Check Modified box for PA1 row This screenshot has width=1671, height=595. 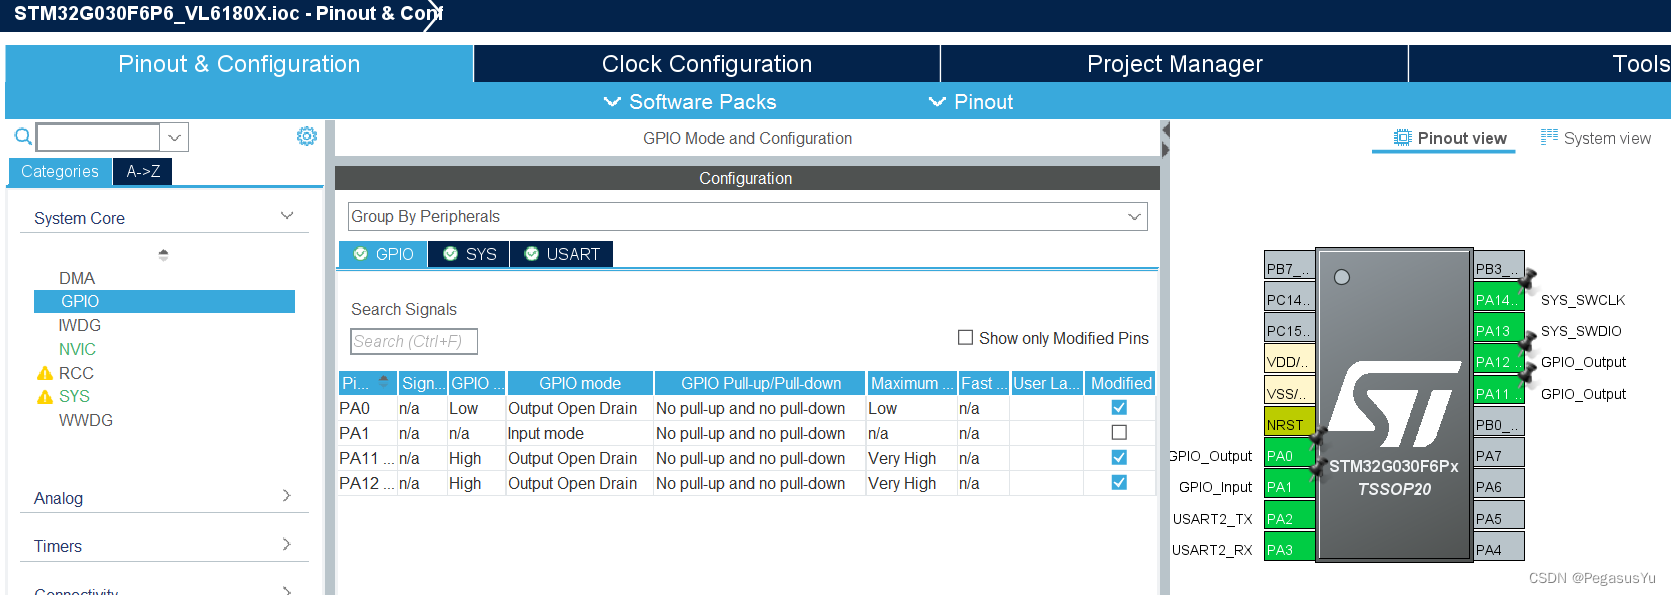1119,433
